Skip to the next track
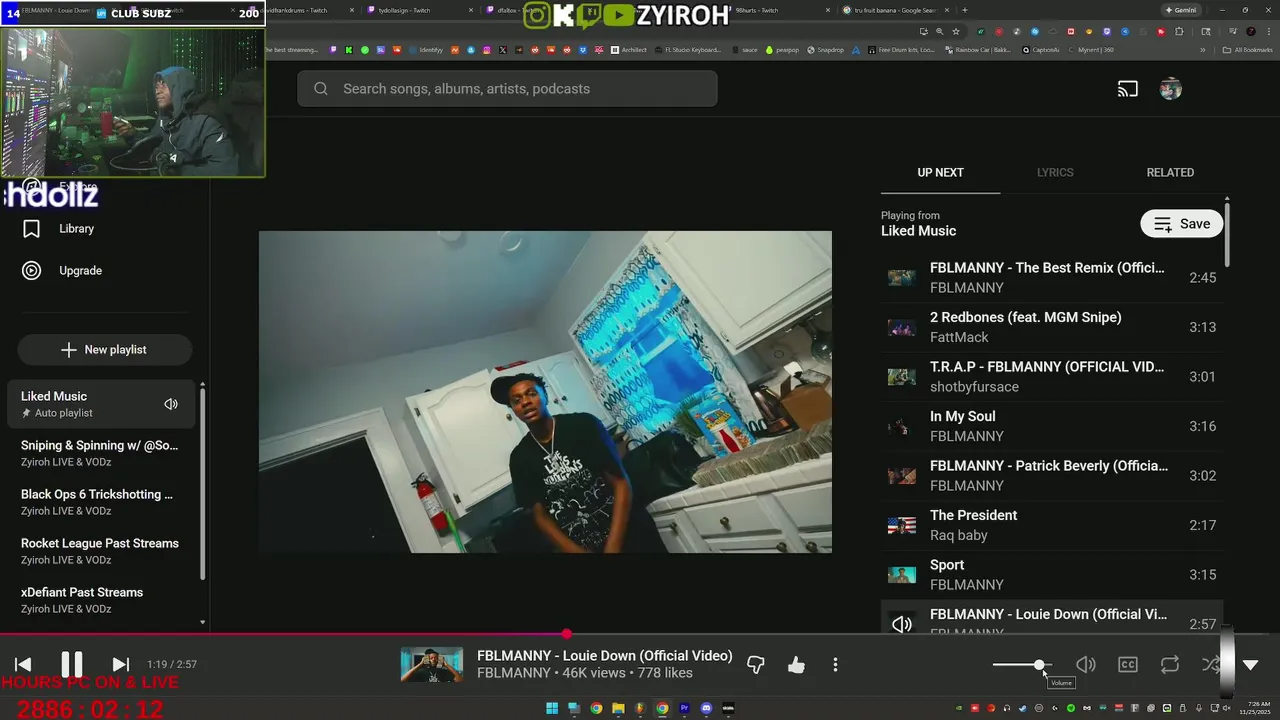1280x720 pixels. [120, 665]
